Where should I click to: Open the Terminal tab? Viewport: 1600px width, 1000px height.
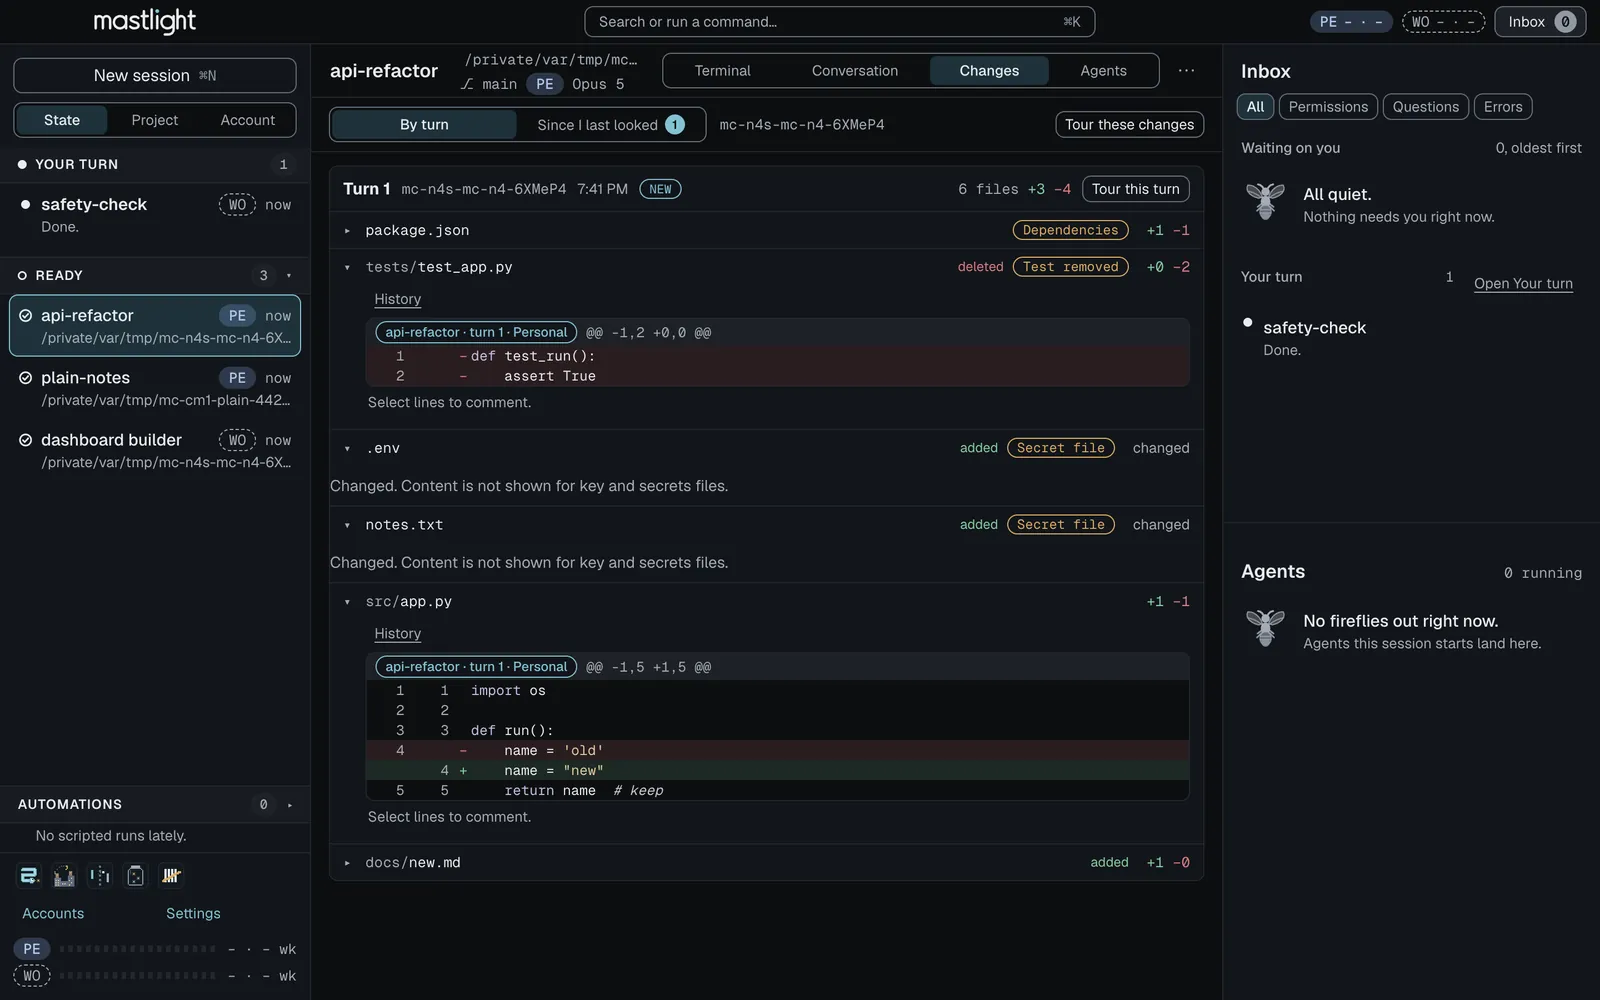722,71
